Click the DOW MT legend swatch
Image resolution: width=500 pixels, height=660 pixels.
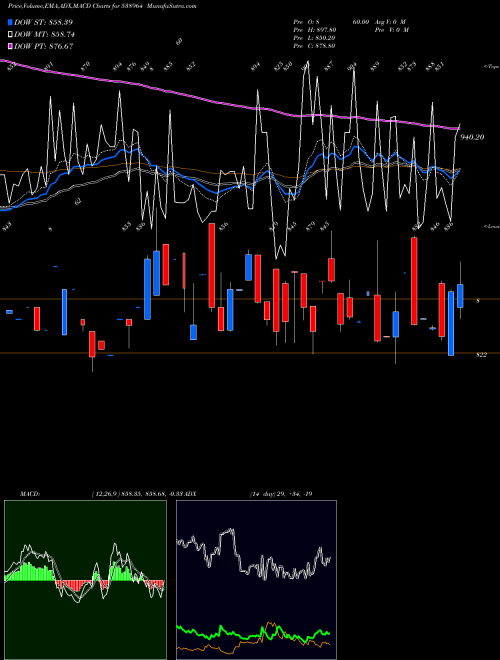(x=10, y=35)
